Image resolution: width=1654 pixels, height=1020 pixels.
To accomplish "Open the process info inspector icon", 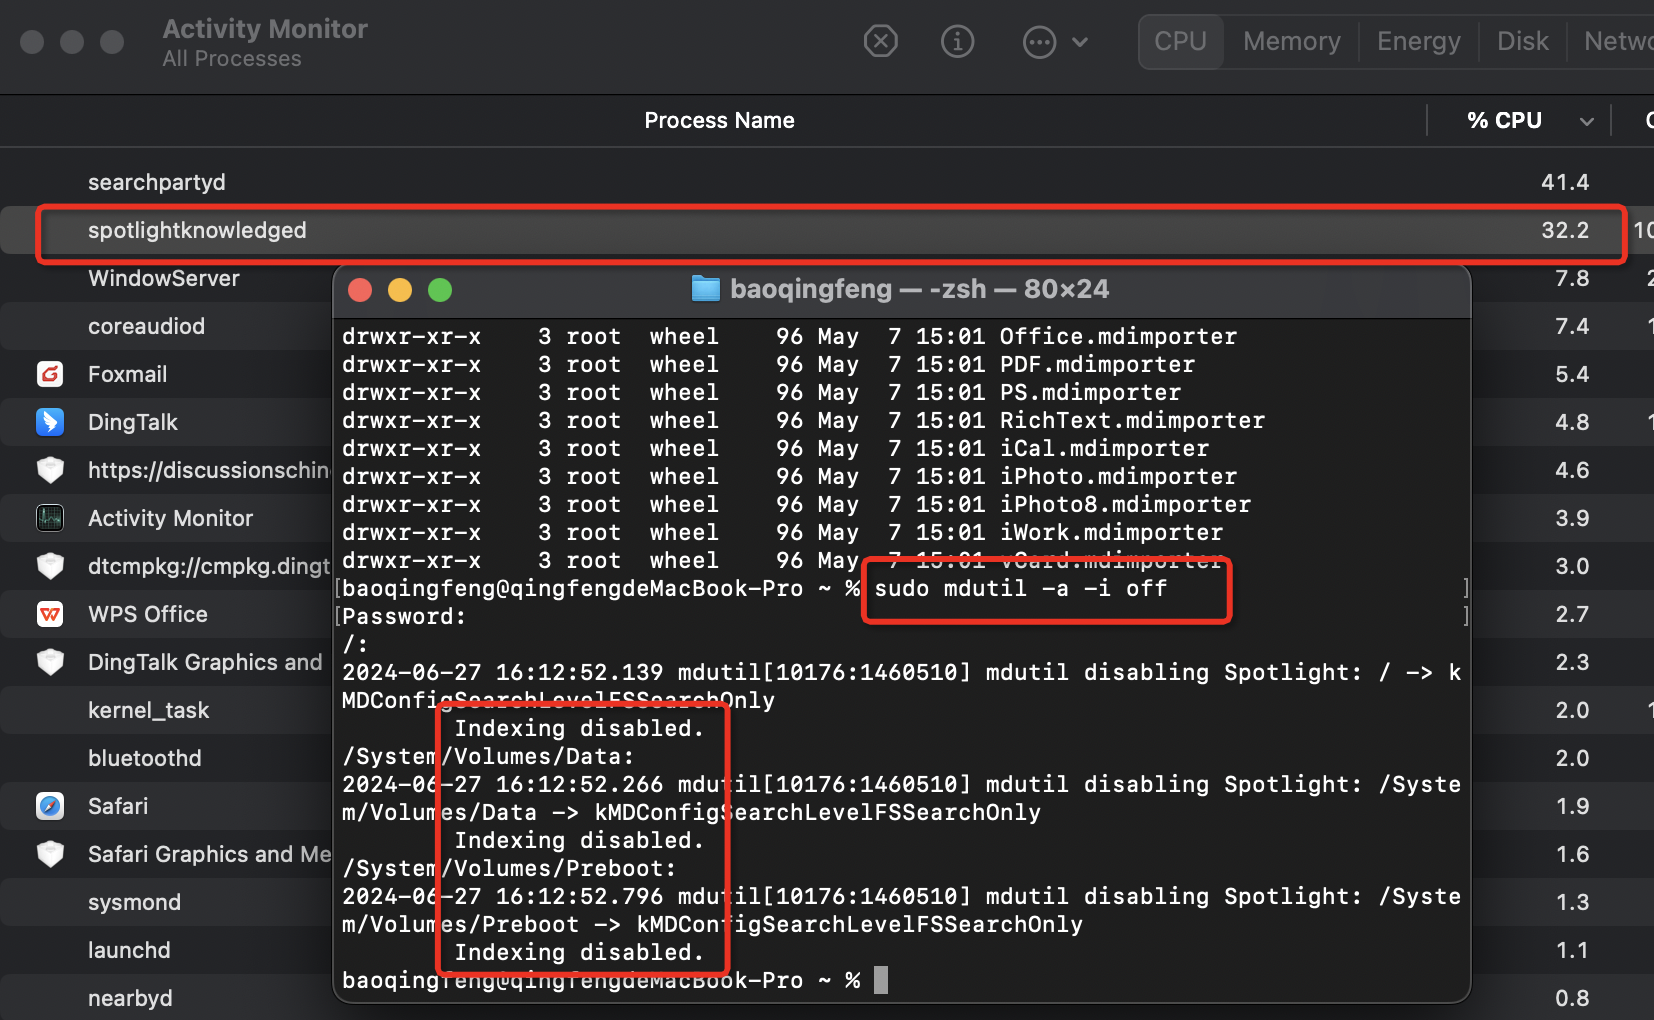I will [957, 41].
